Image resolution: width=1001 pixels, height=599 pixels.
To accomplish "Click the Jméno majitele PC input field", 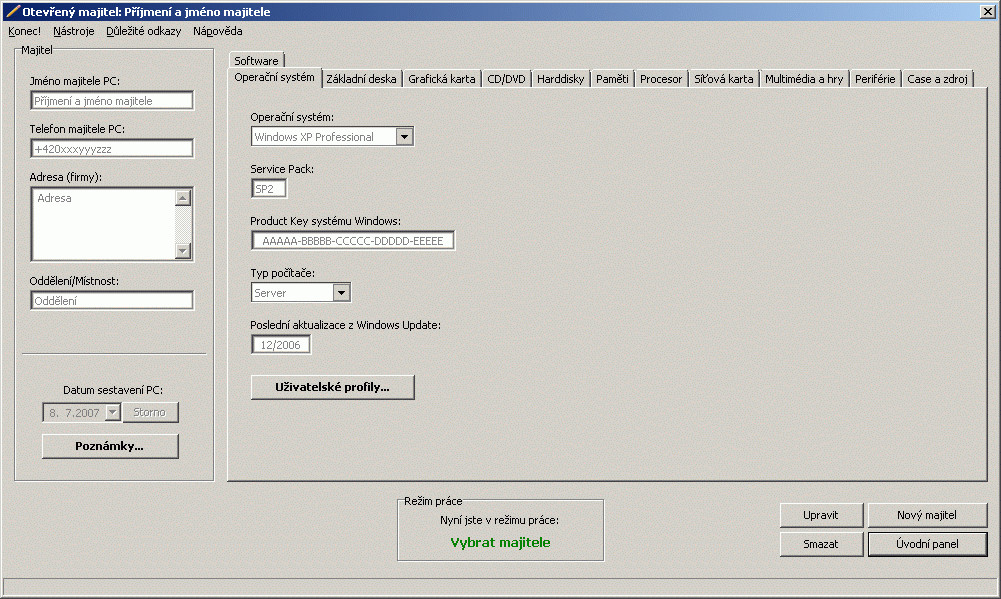I will pos(112,100).
